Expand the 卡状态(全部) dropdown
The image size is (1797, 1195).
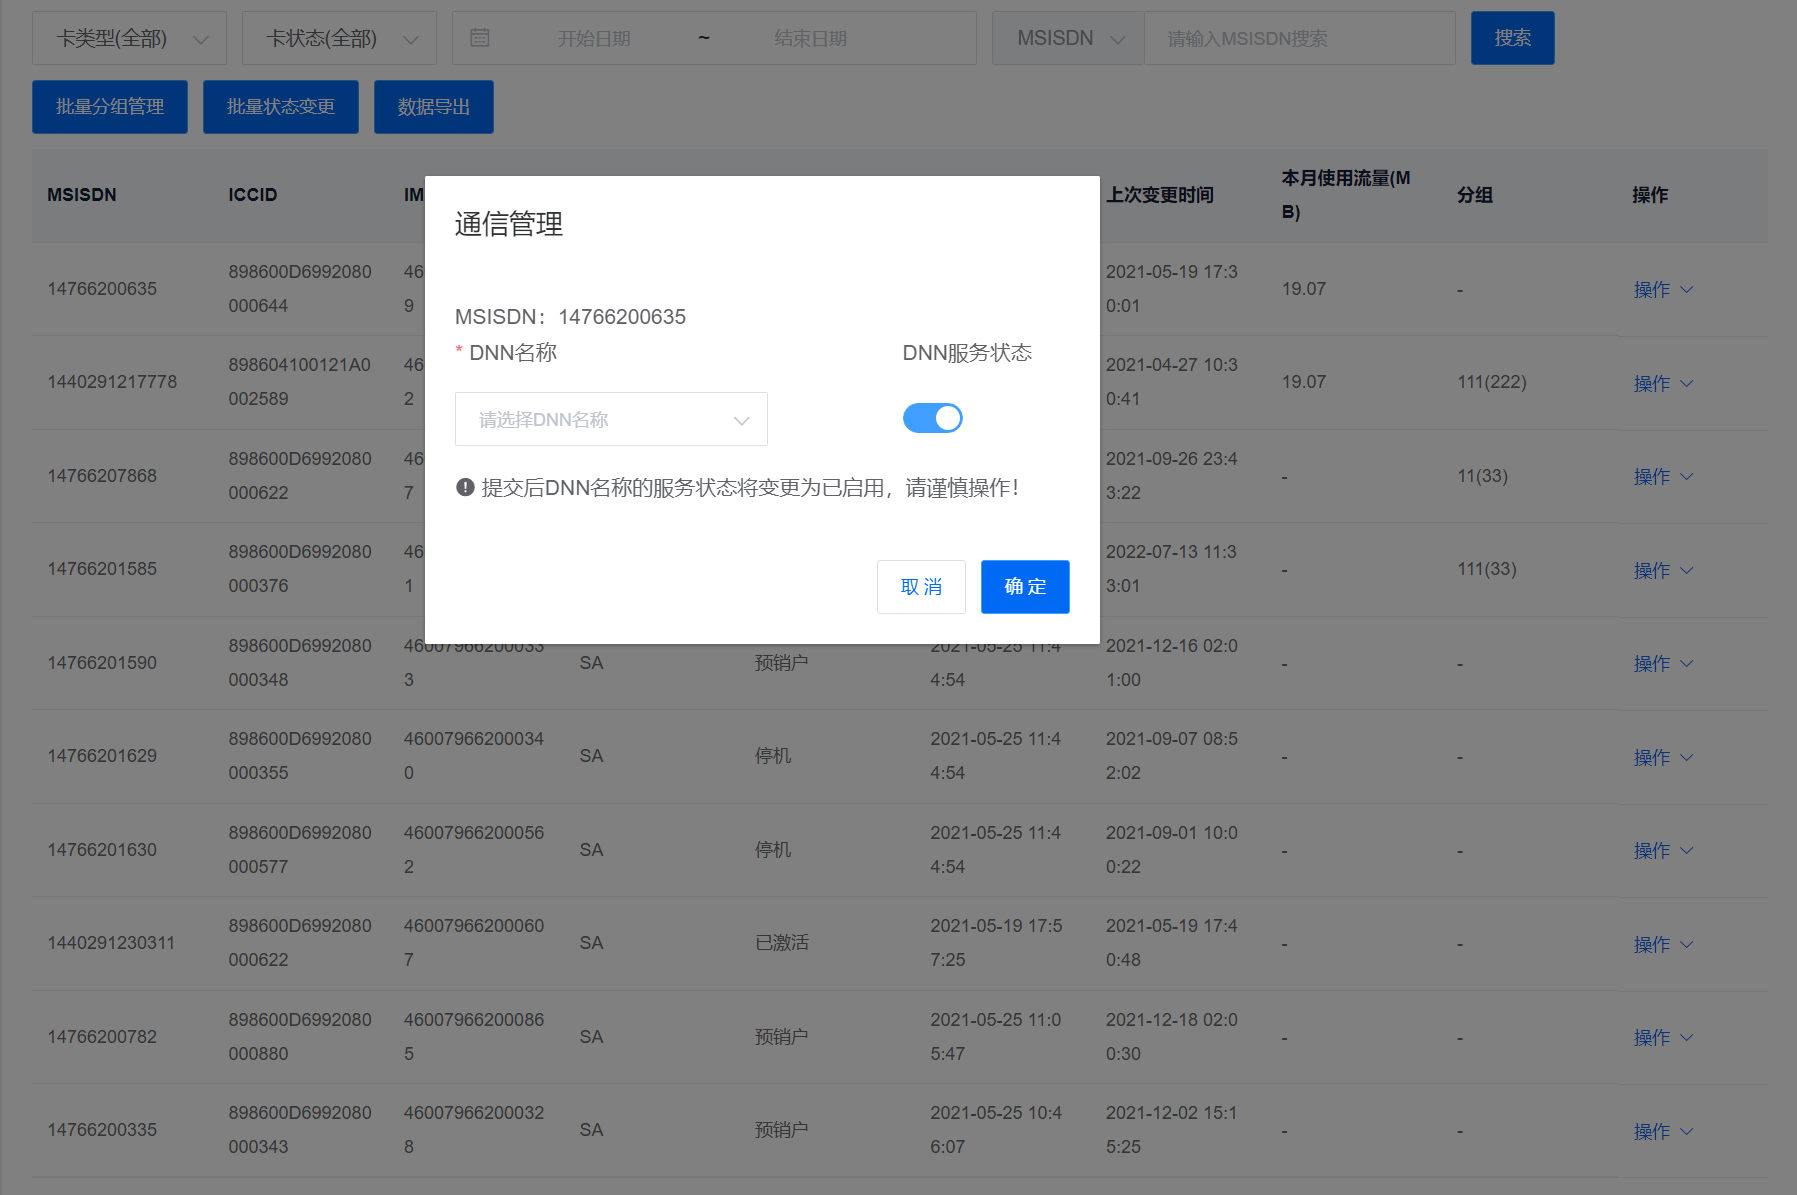[340, 38]
